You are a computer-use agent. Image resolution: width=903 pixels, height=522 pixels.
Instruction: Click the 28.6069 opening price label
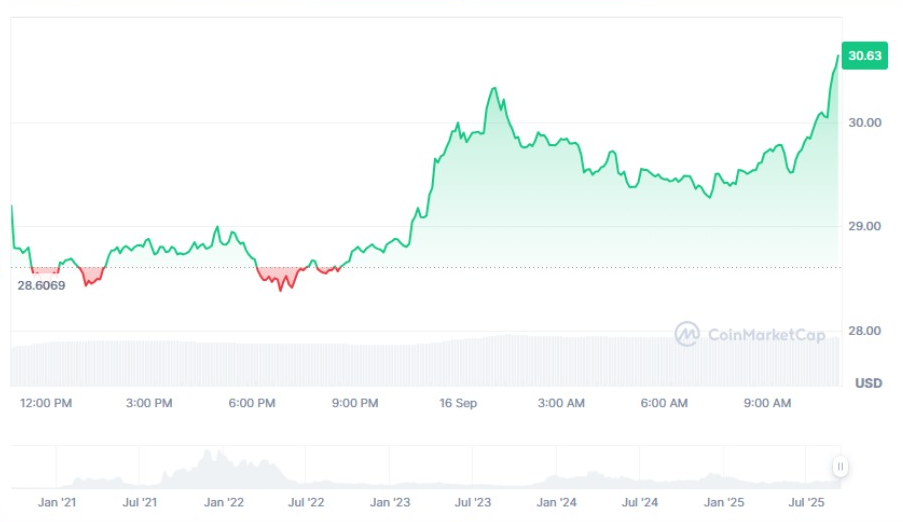[41, 285]
